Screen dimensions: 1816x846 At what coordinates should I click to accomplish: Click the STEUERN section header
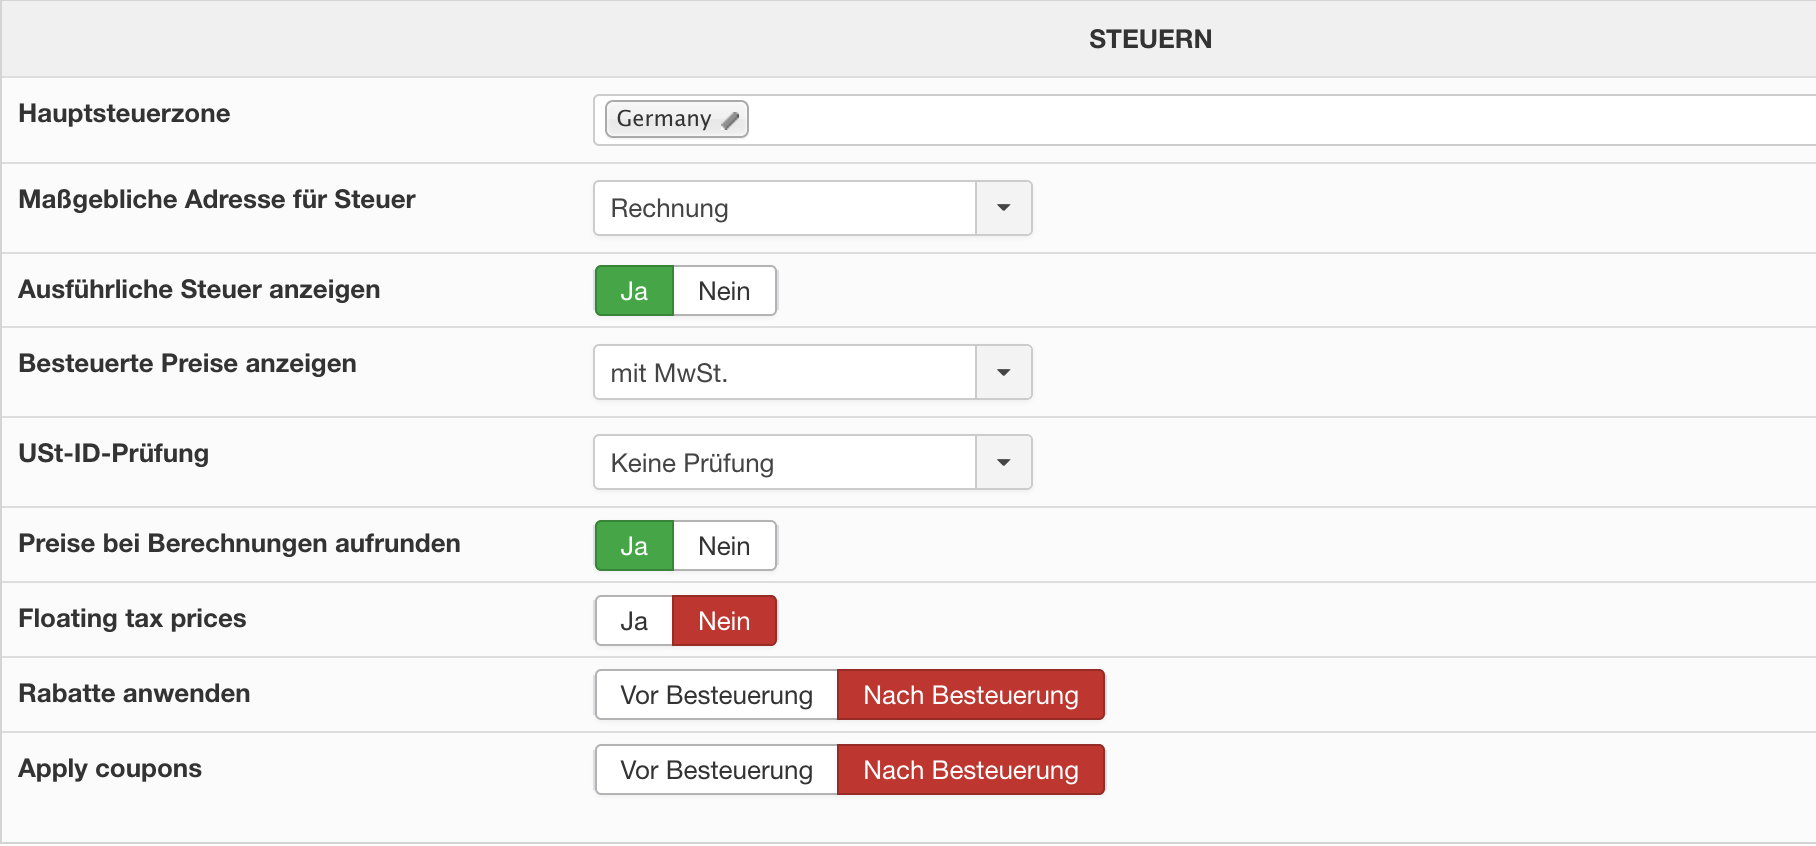click(x=1150, y=39)
